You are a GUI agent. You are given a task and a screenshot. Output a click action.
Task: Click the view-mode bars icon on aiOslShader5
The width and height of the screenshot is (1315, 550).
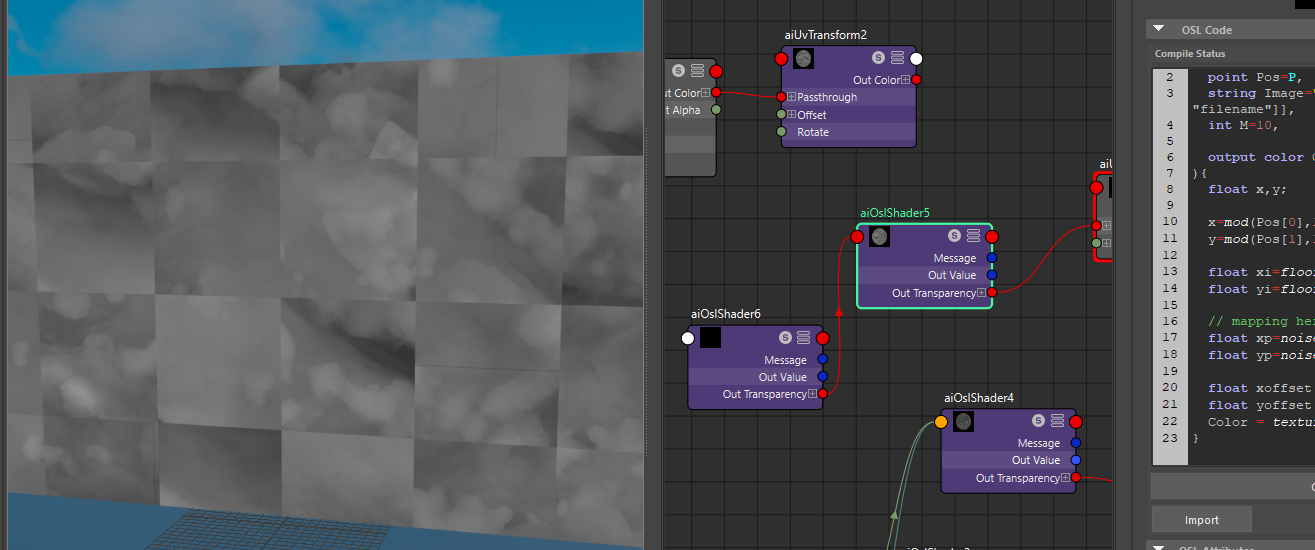(x=972, y=236)
